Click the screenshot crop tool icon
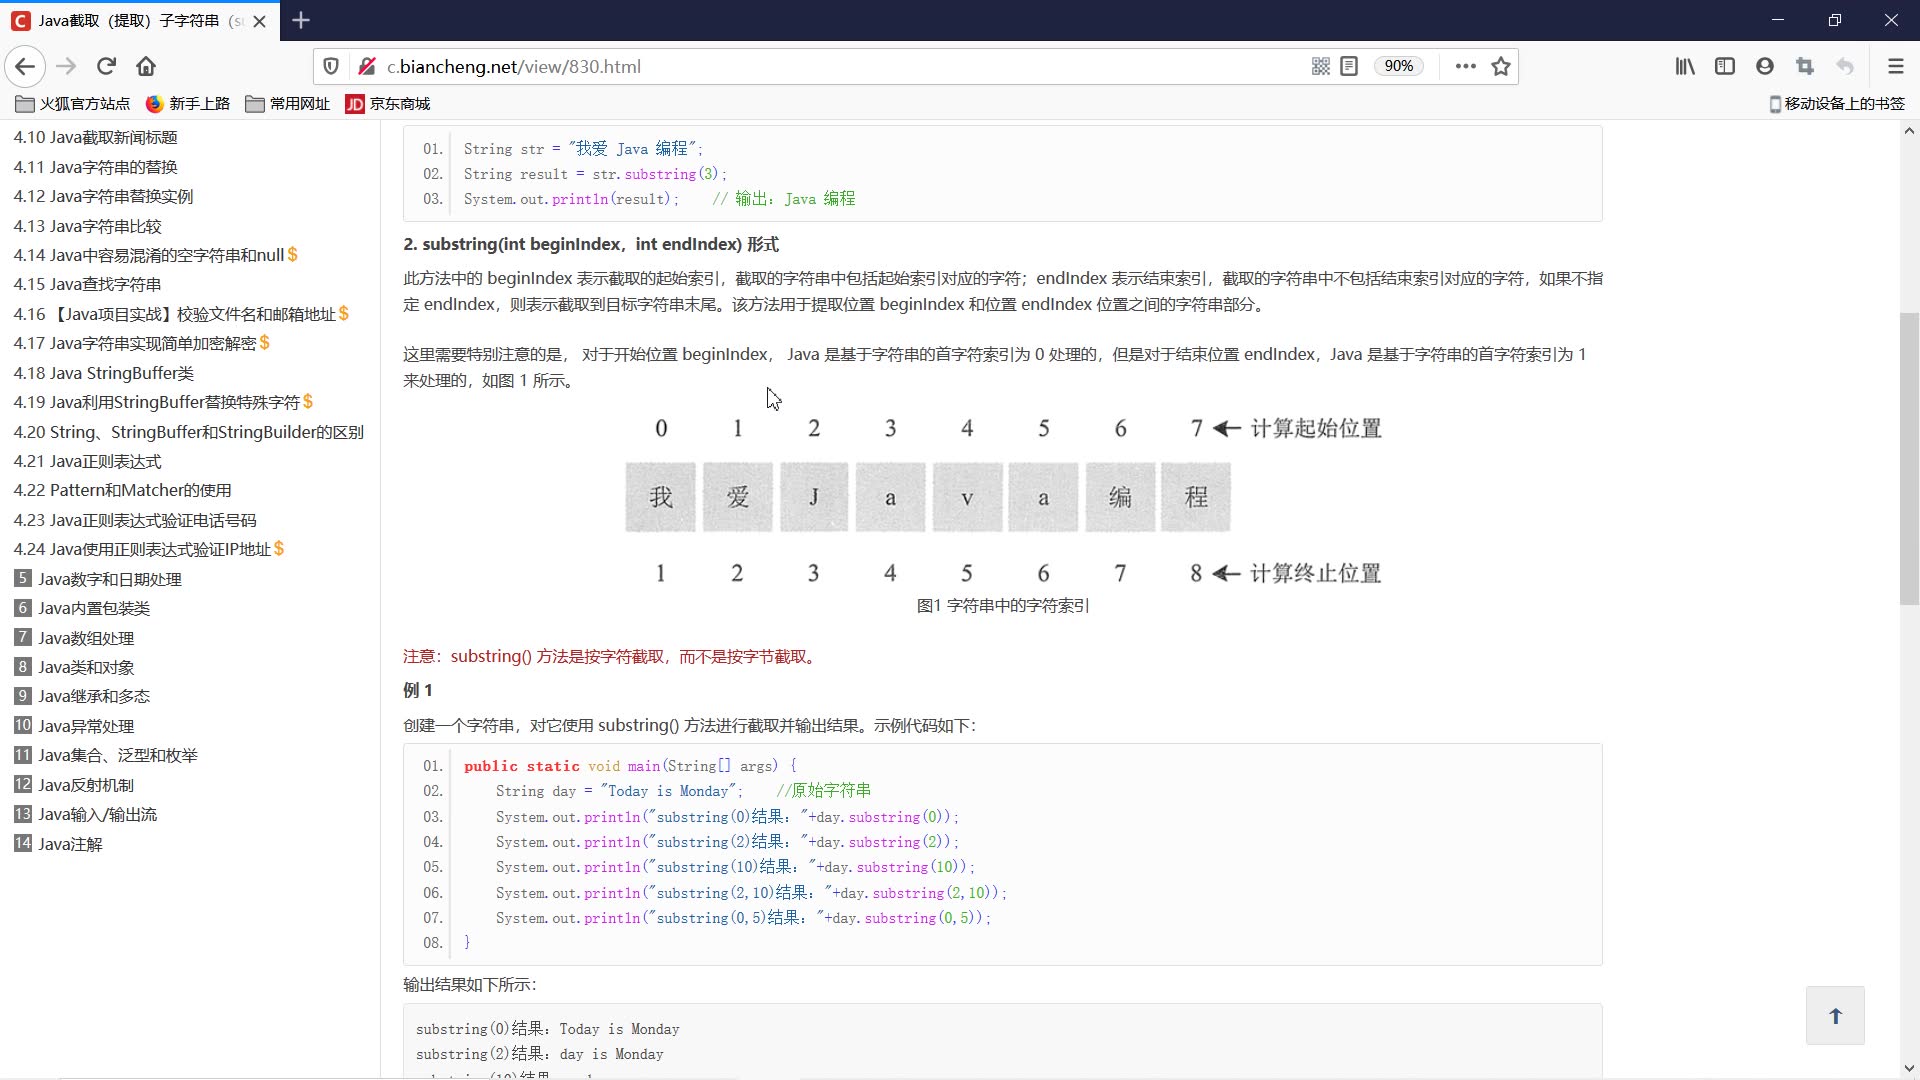Viewport: 1920px width, 1080px height. (x=1805, y=66)
